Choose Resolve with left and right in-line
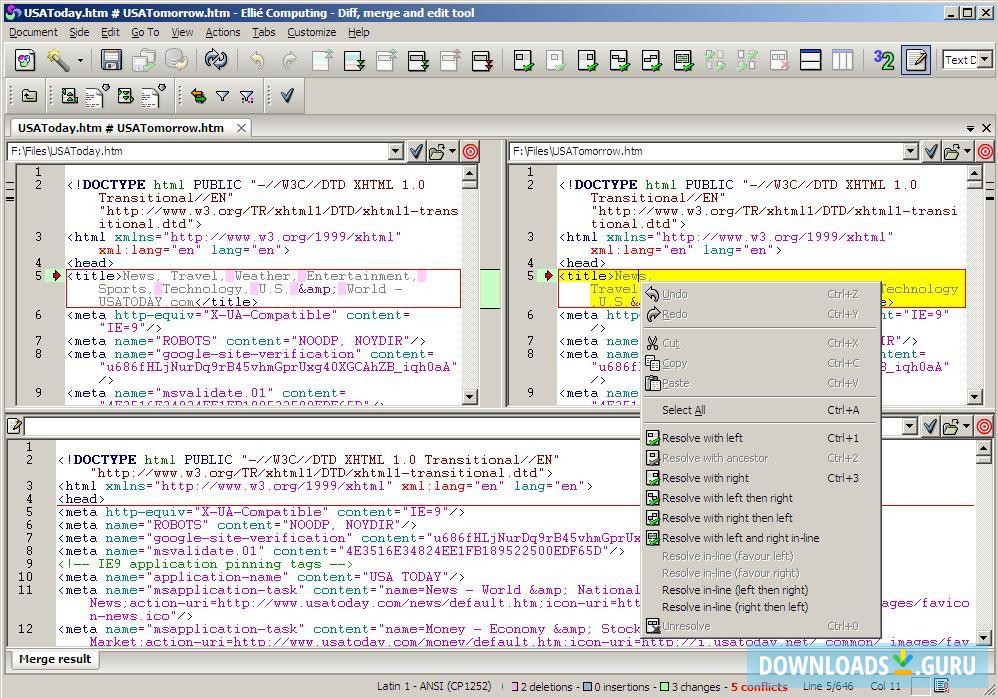This screenshot has width=998, height=698. click(760, 538)
